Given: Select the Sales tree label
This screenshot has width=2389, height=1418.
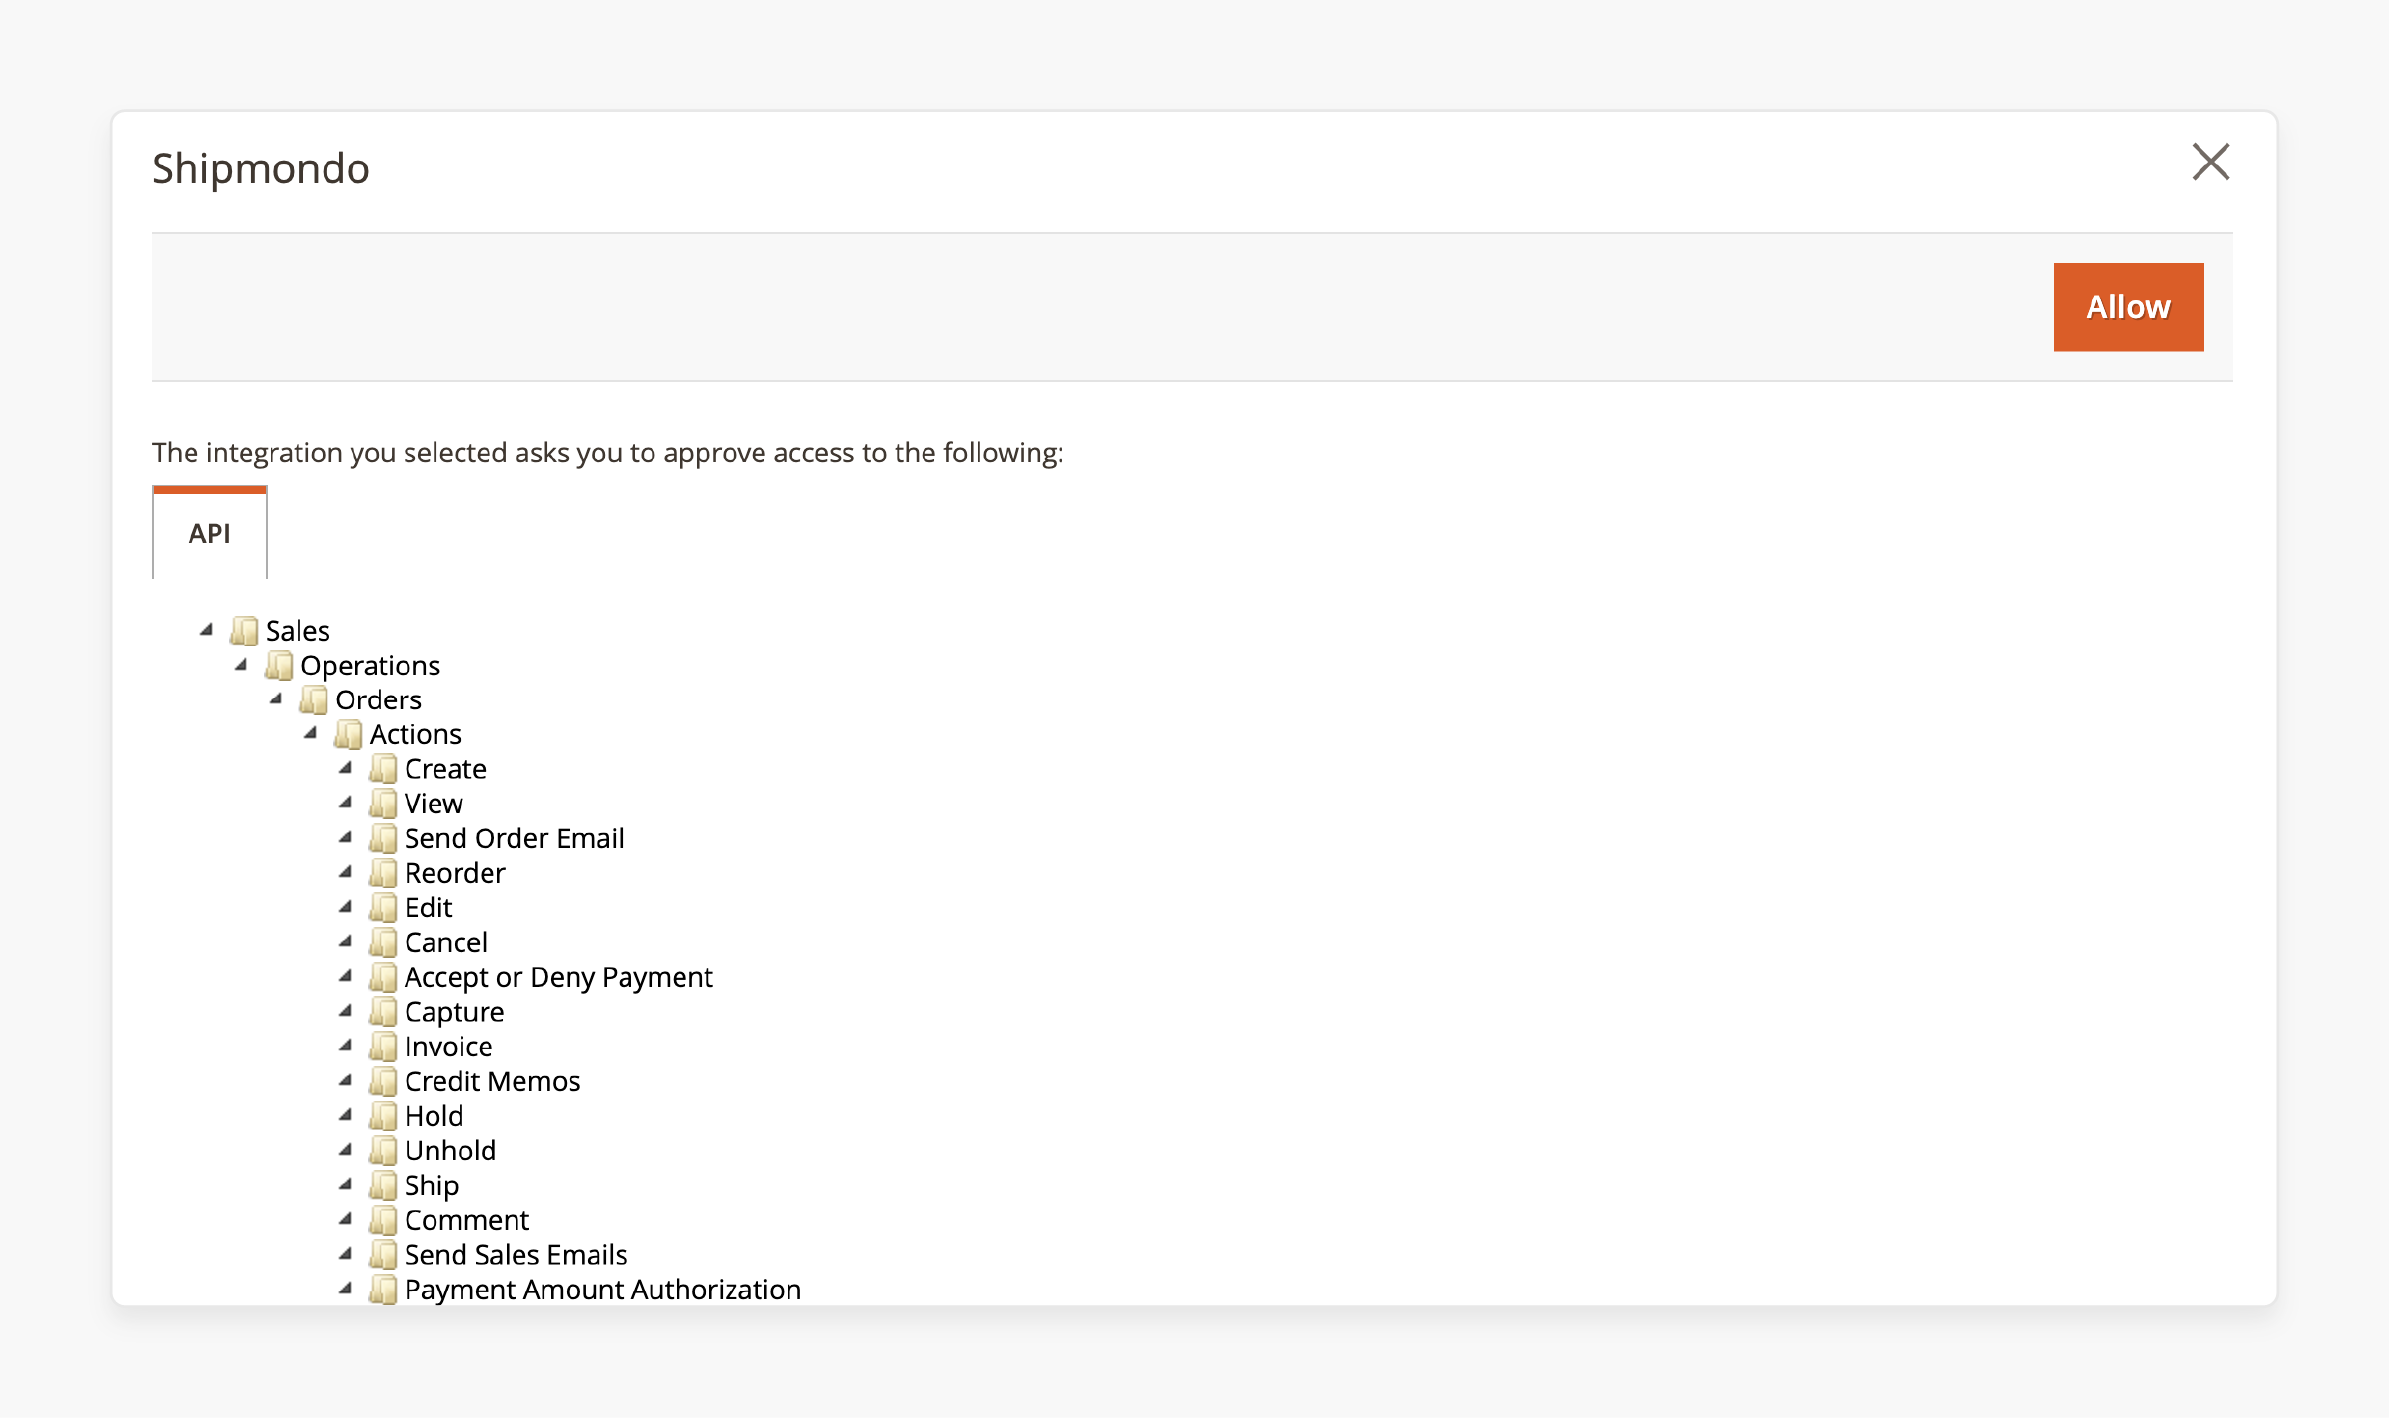Looking at the screenshot, I should pos(298,631).
